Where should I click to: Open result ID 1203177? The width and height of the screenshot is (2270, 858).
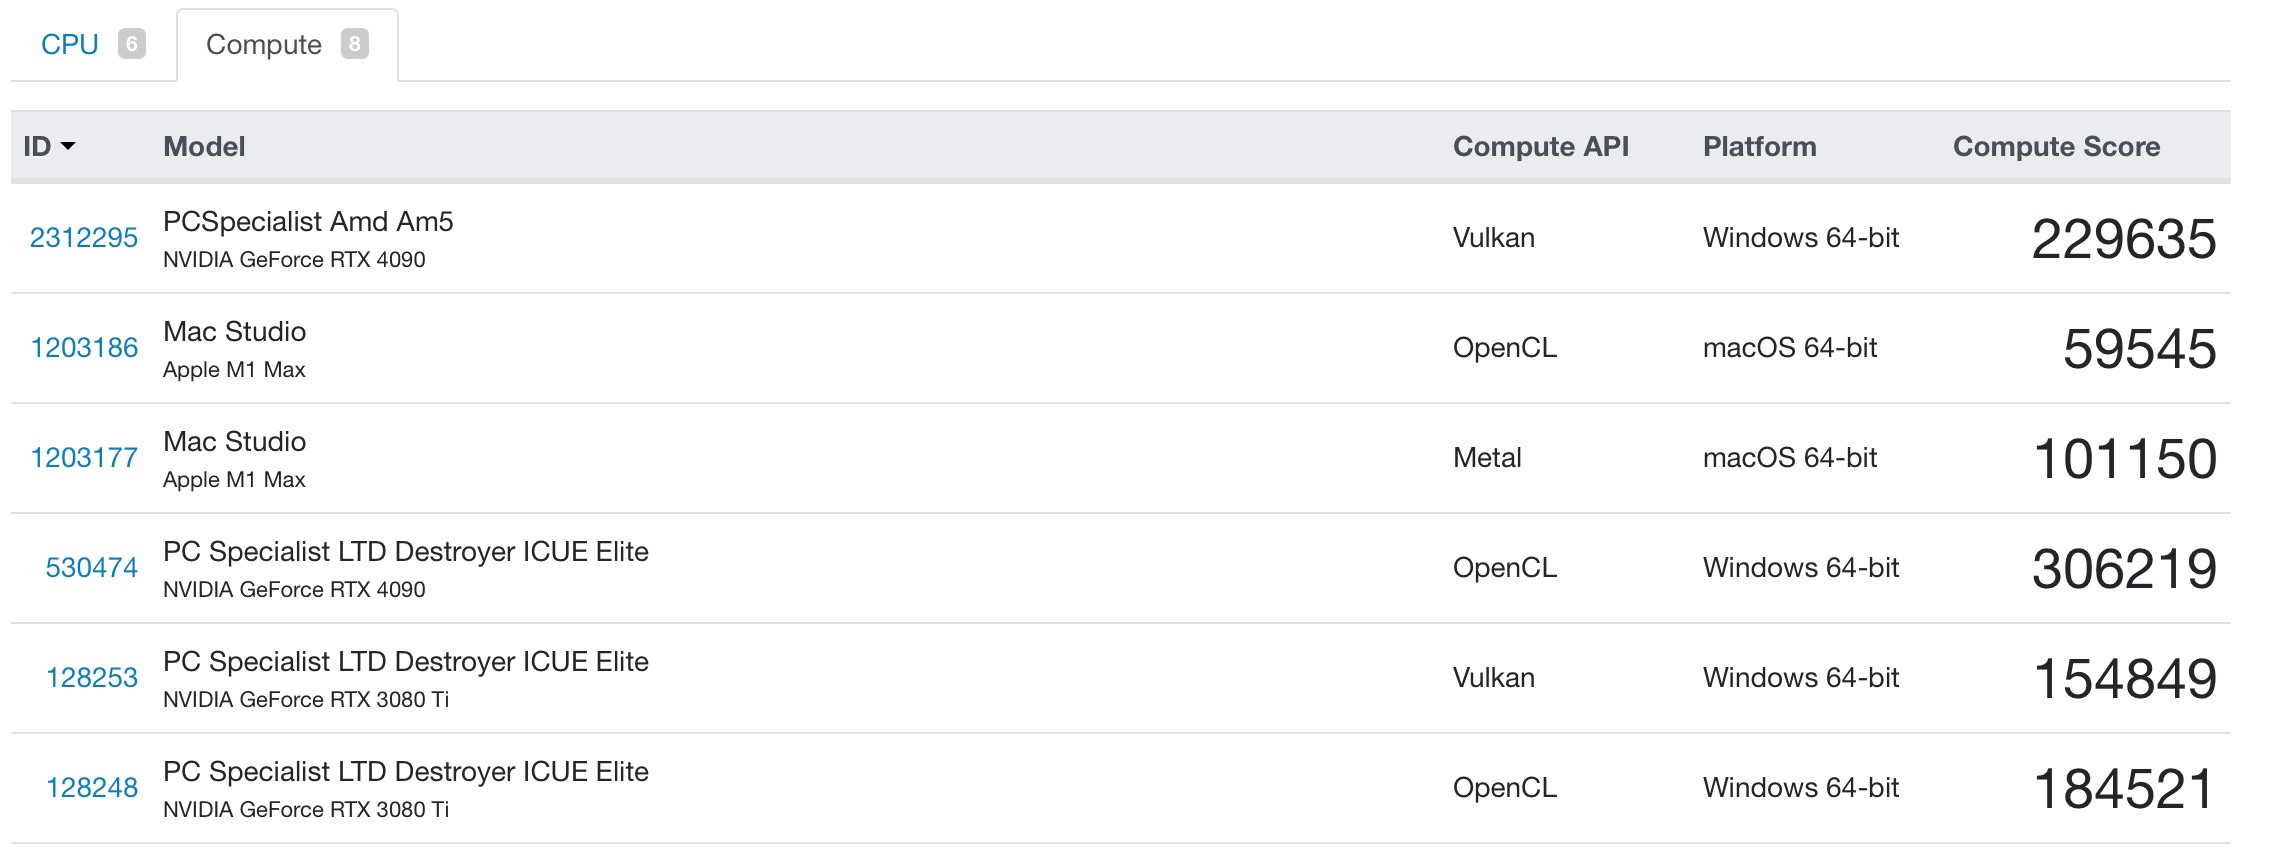(x=84, y=457)
